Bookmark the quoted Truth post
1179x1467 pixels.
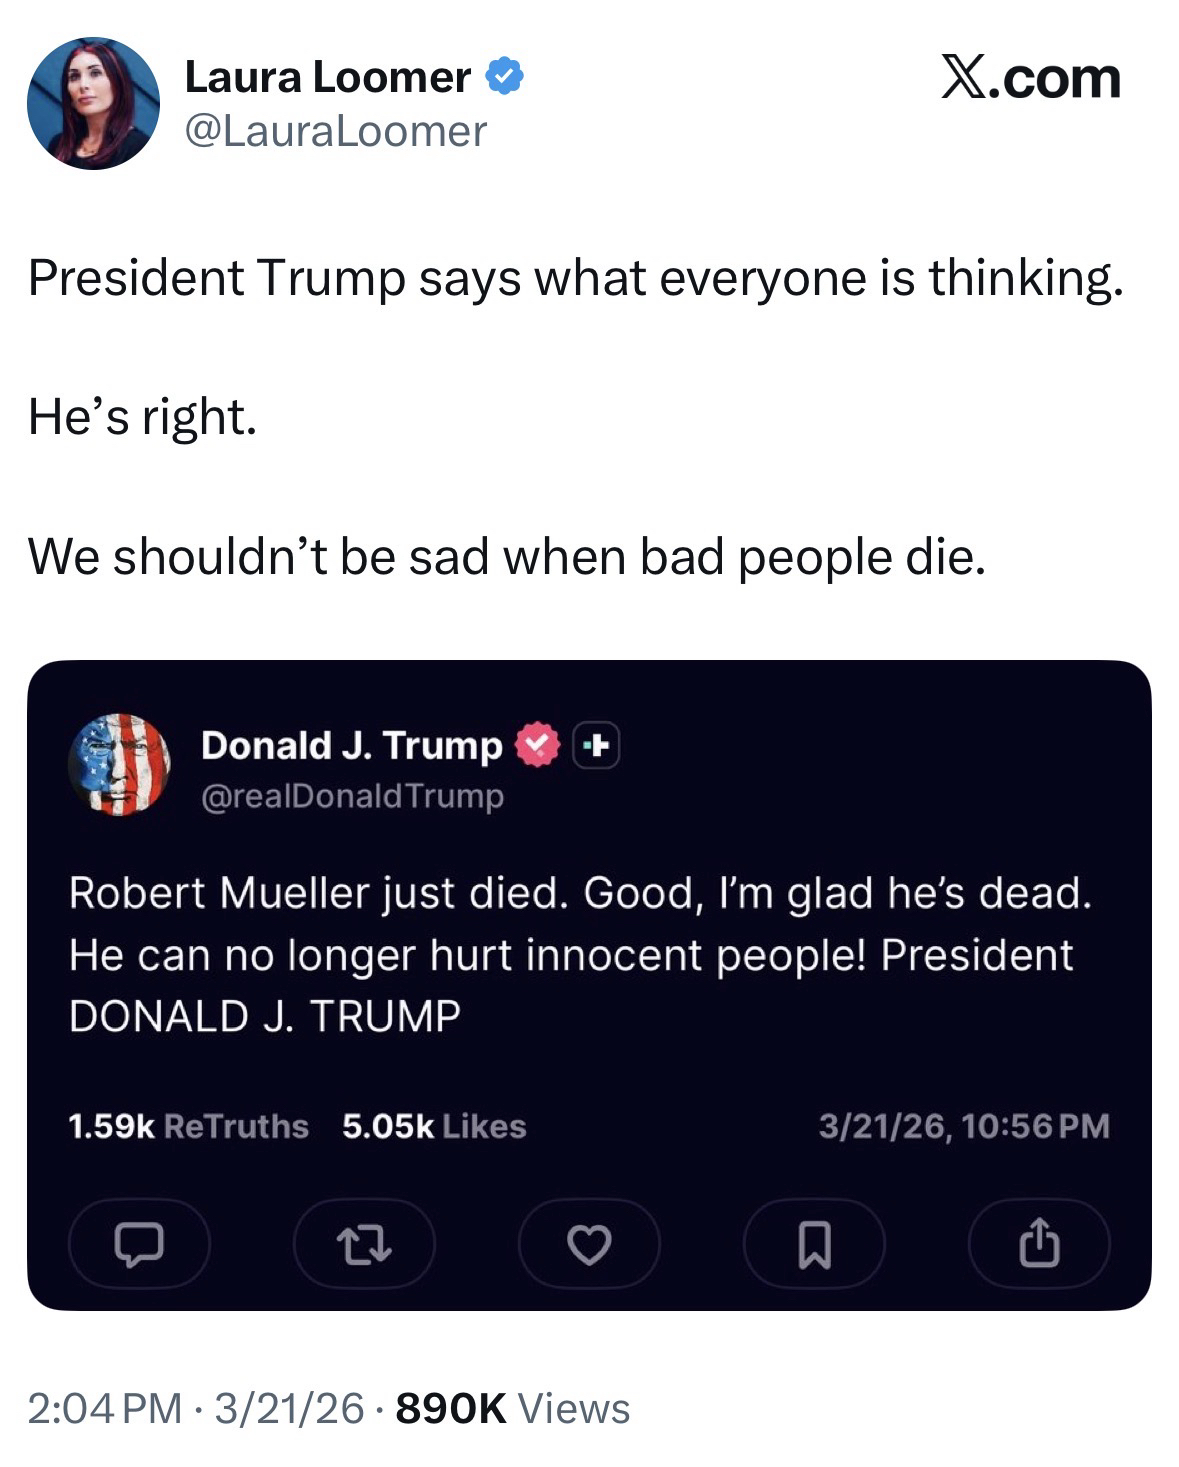pos(814,1243)
